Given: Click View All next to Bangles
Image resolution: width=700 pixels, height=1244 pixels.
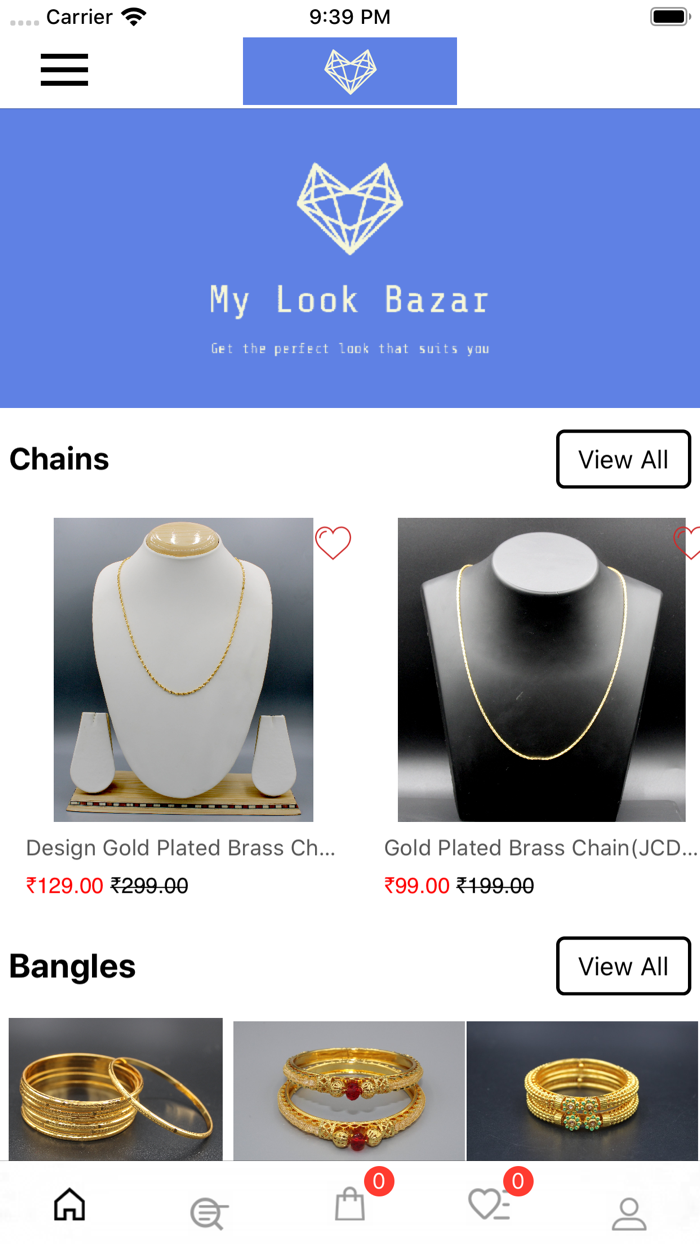Looking at the screenshot, I should (623, 966).
